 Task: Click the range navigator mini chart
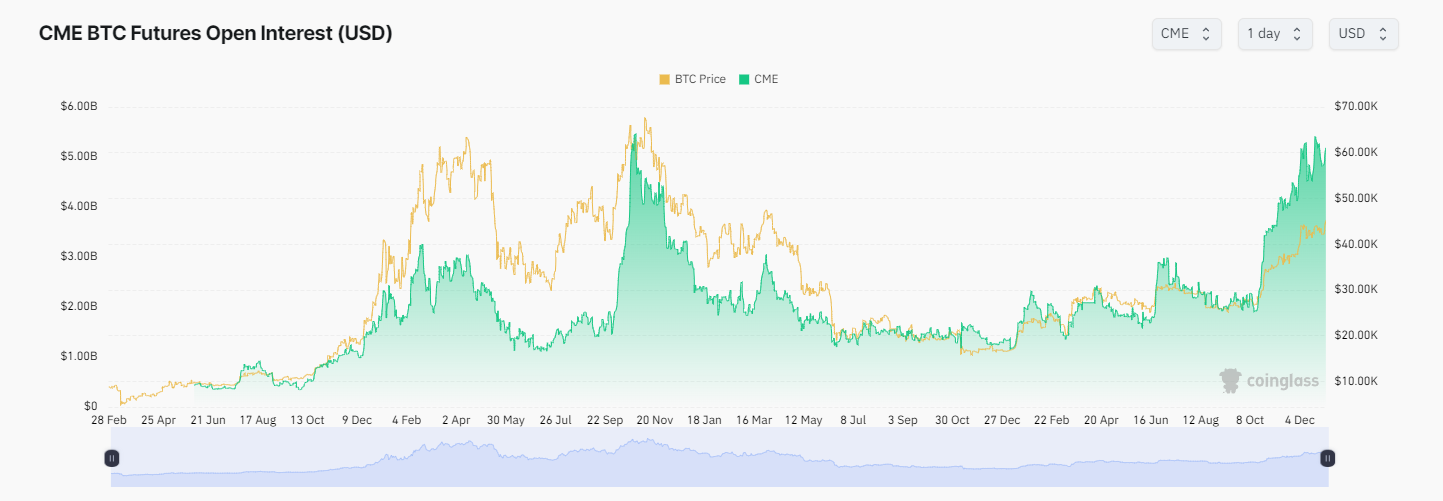[720, 458]
